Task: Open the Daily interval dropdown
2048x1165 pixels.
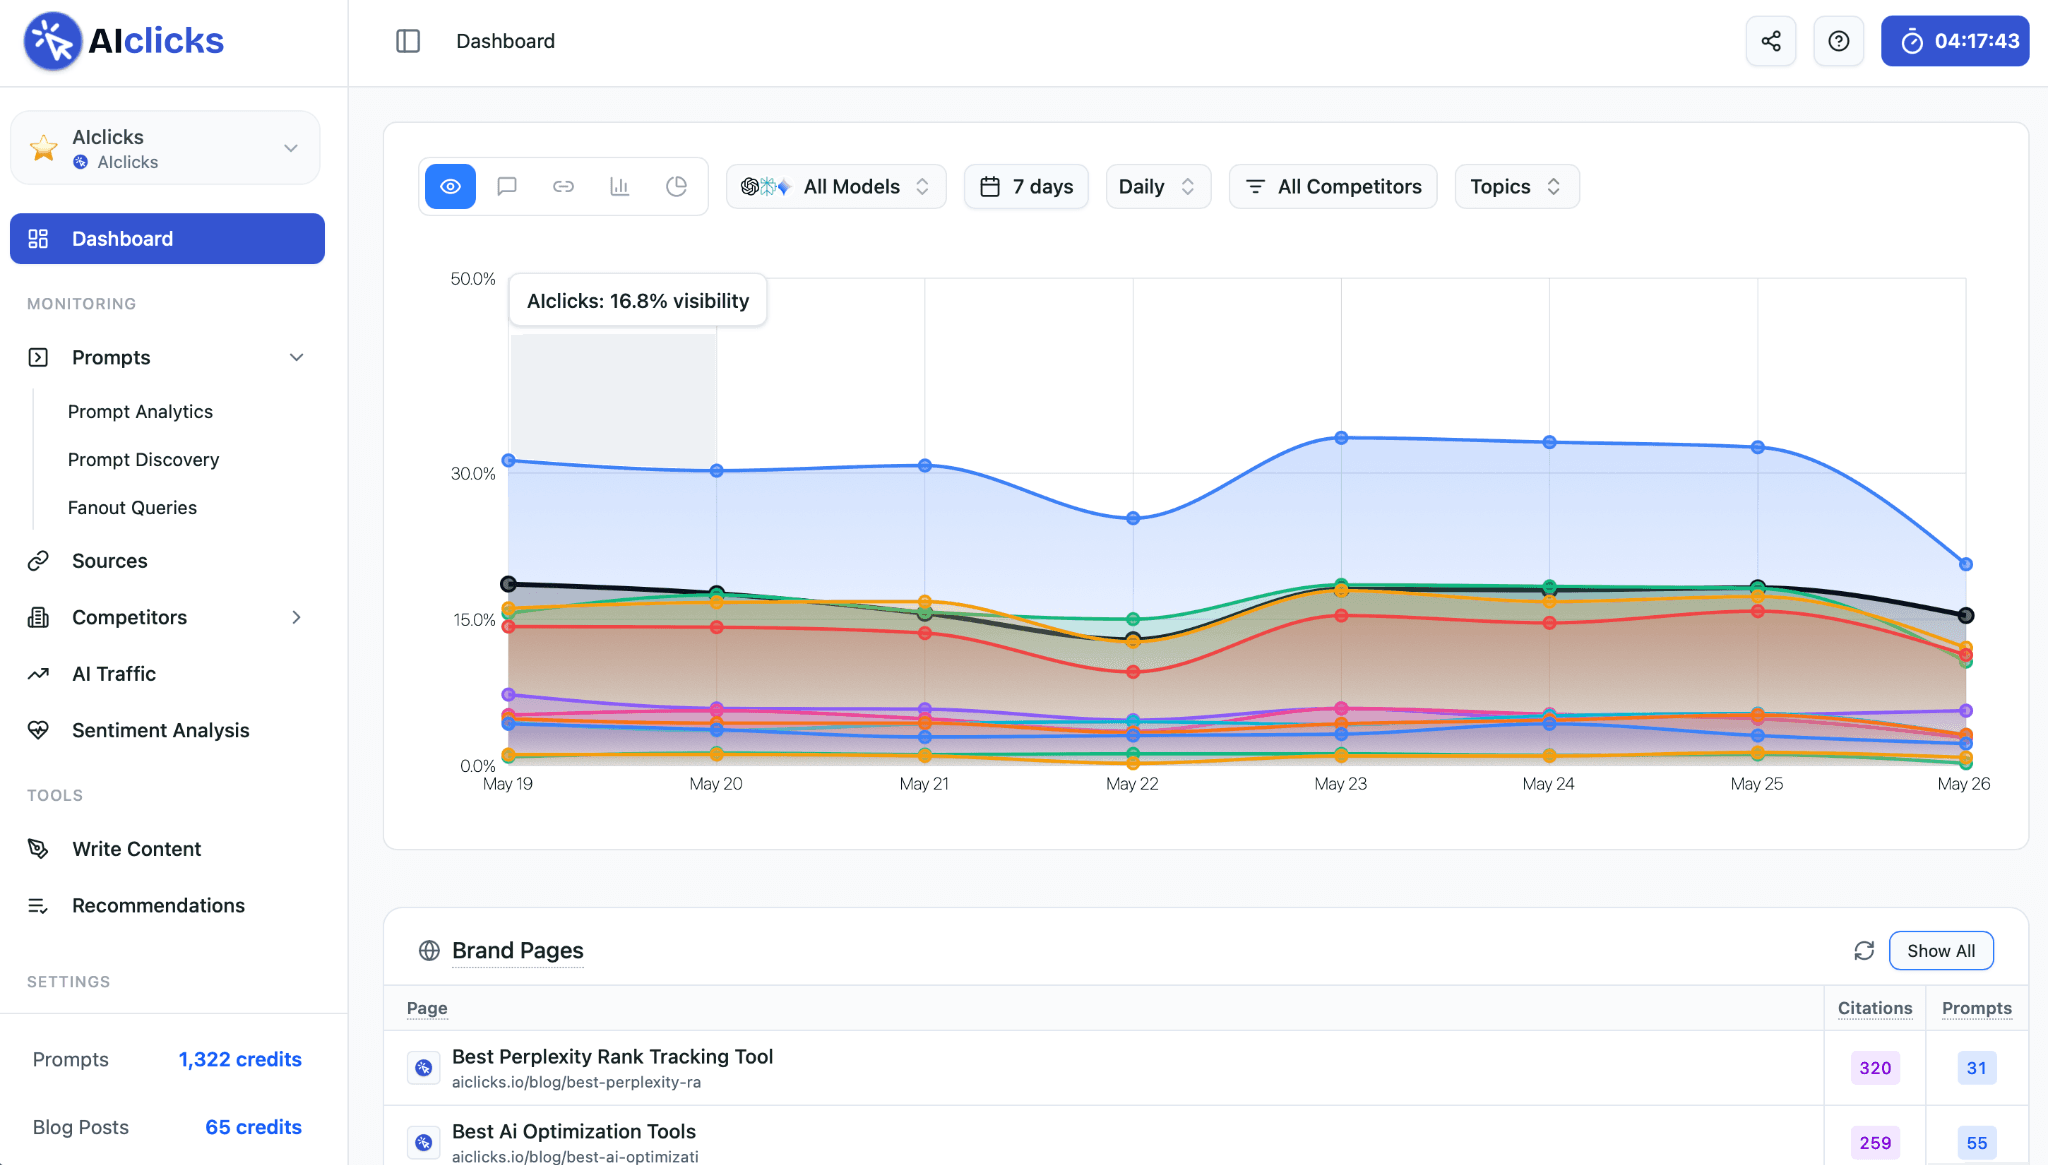Action: 1158,187
